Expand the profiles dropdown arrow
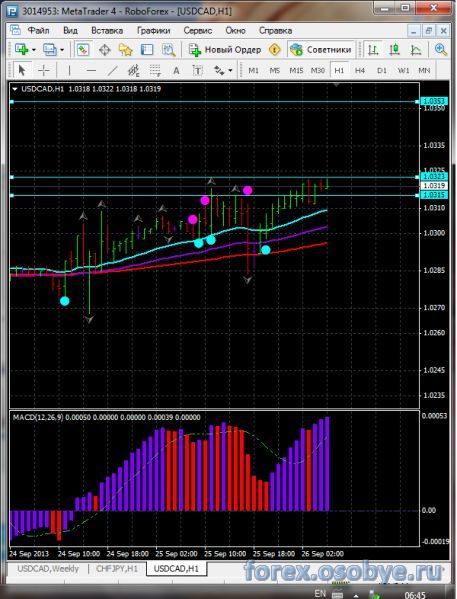The height and width of the screenshot is (599, 457). pos(62,50)
